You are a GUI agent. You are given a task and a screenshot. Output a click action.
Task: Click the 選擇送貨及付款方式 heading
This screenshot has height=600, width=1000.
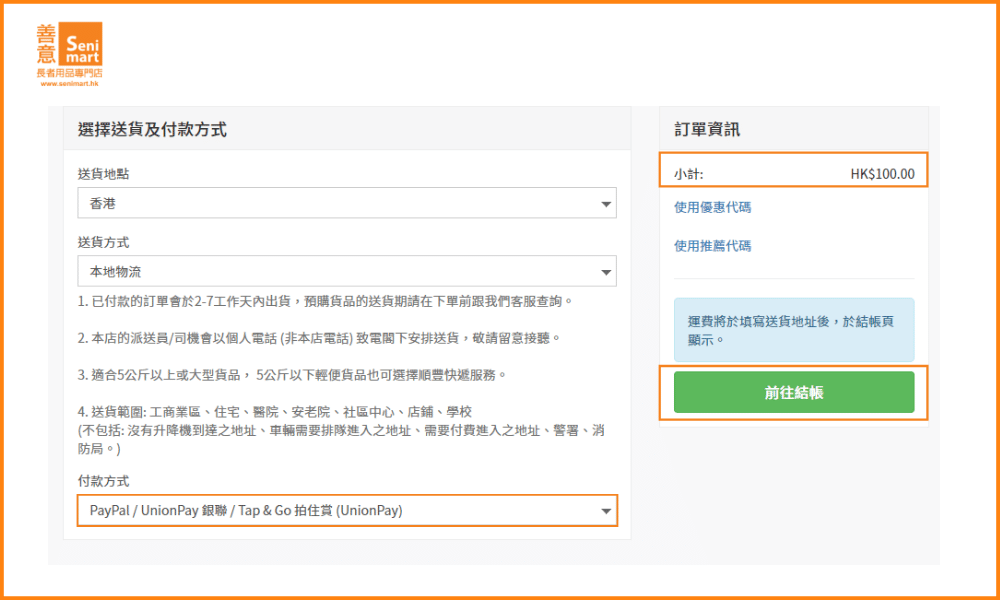point(152,129)
